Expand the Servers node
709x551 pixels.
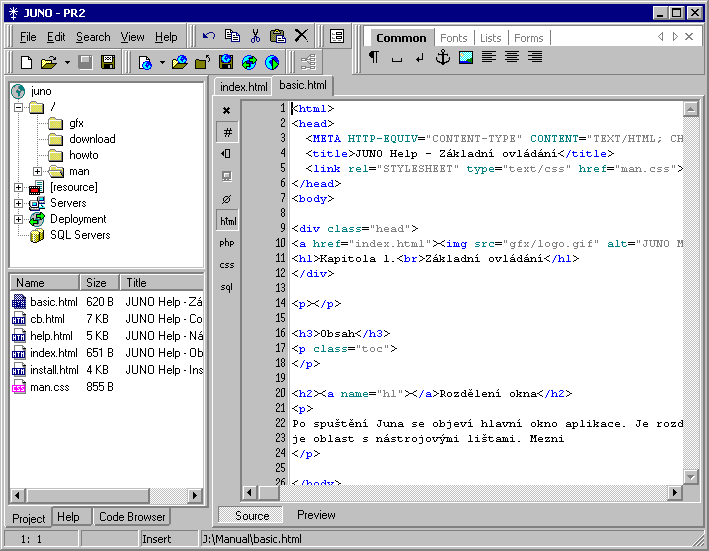[x=19, y=203]
